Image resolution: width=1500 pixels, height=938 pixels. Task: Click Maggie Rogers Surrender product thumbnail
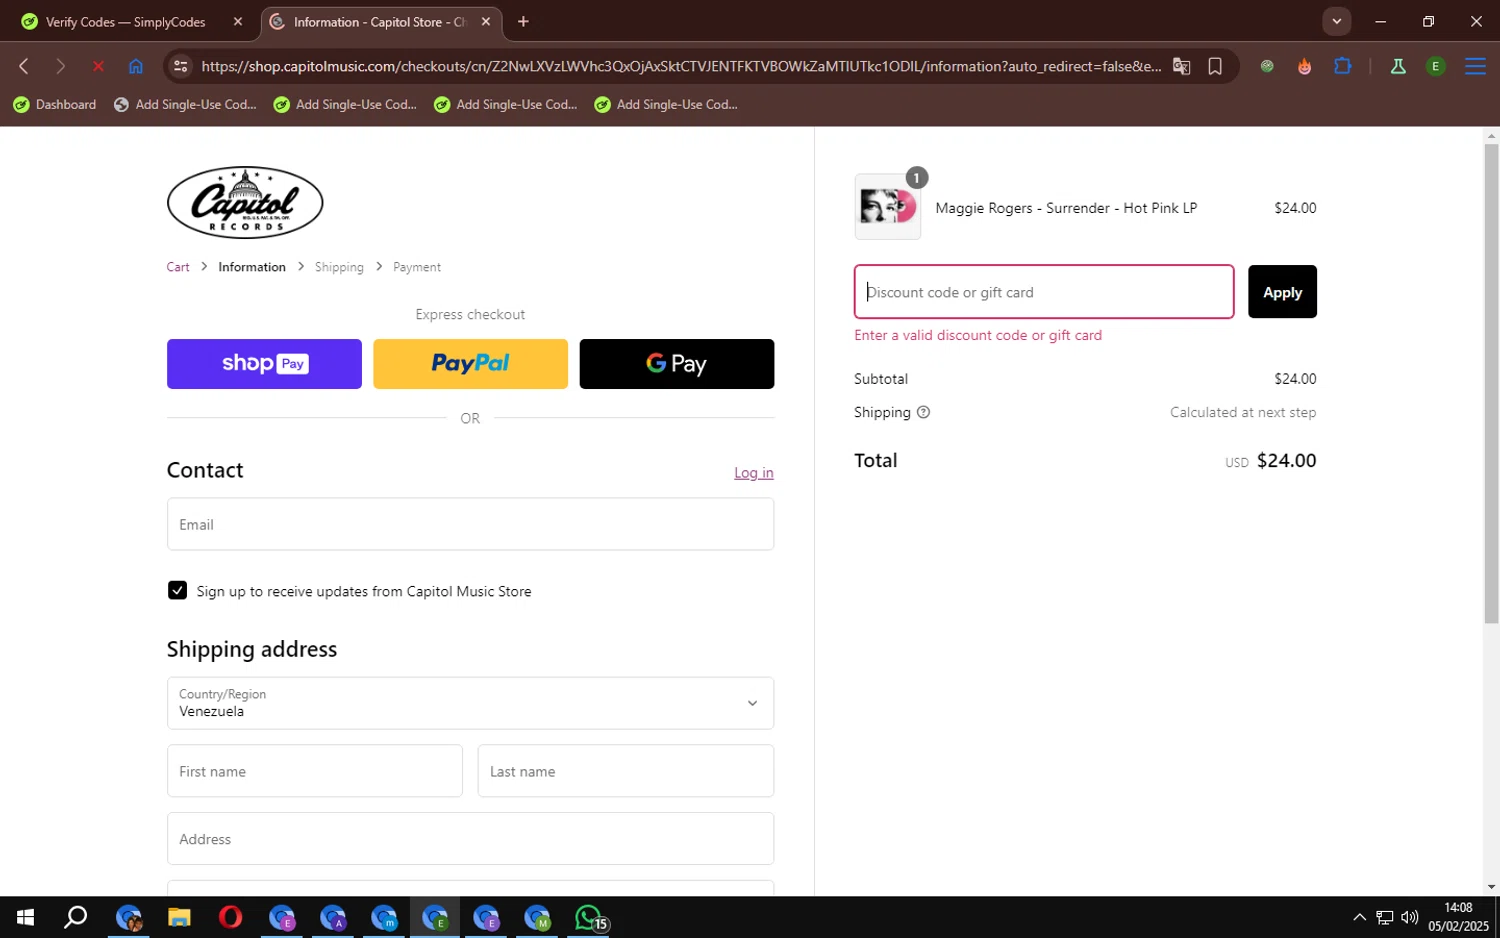click(x=888, y=207)
